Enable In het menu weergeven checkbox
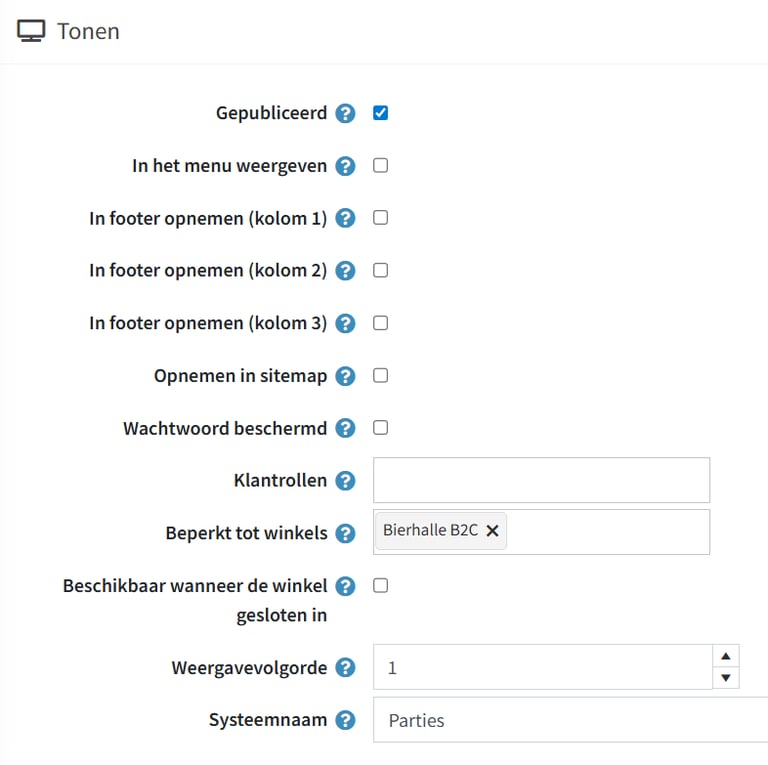Viewport: 768px width, 765px height. coord(381,166)
